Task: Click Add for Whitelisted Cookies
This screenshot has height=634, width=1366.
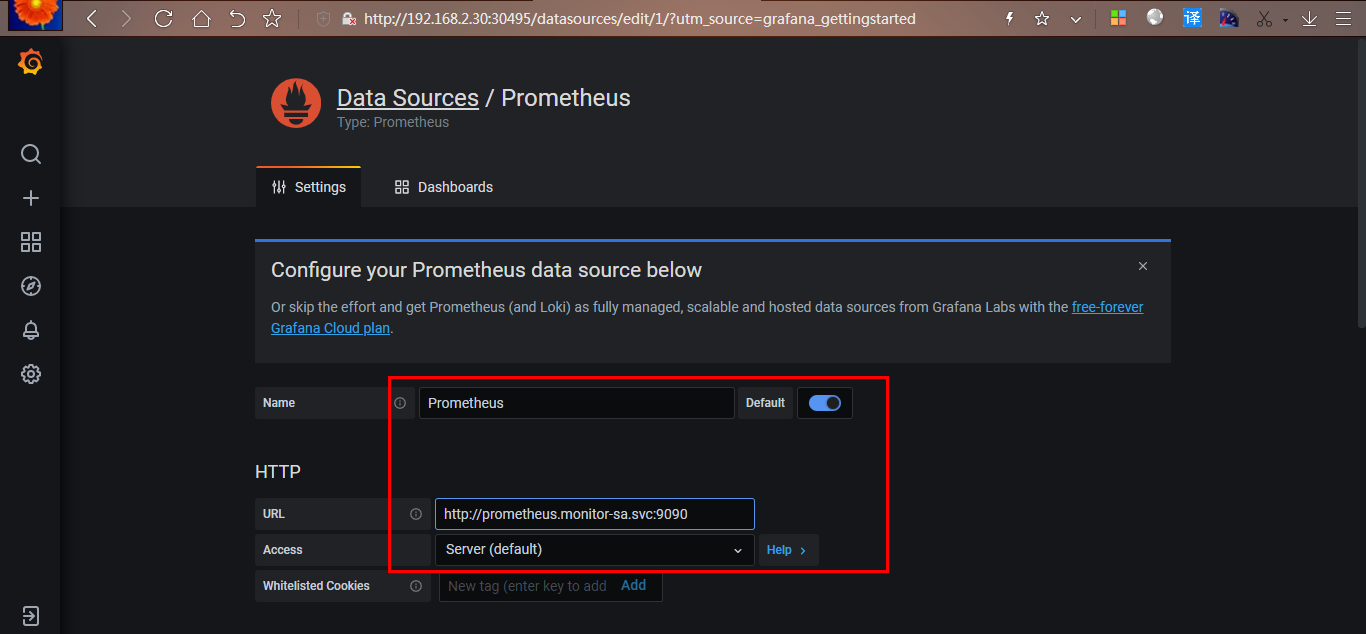Action: click(x=634, y=585)
